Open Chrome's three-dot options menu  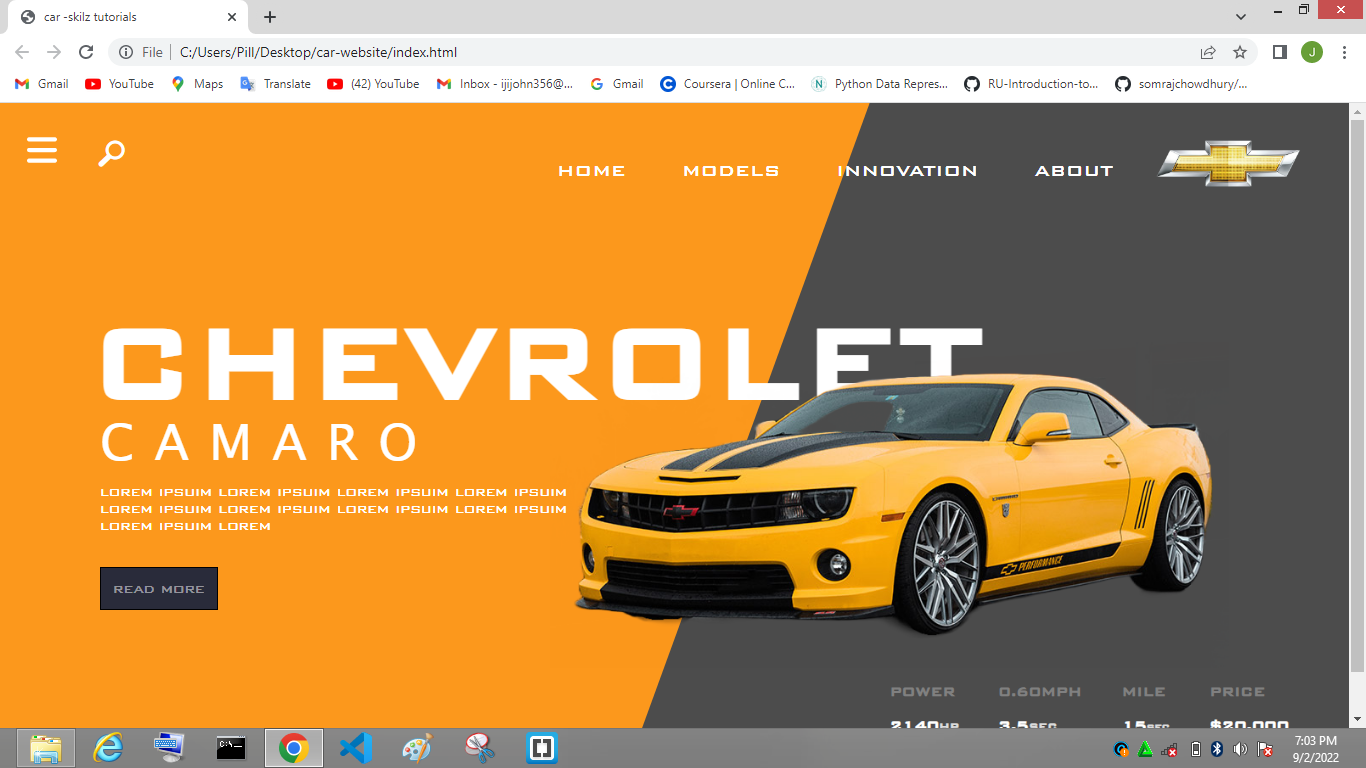1344,51
